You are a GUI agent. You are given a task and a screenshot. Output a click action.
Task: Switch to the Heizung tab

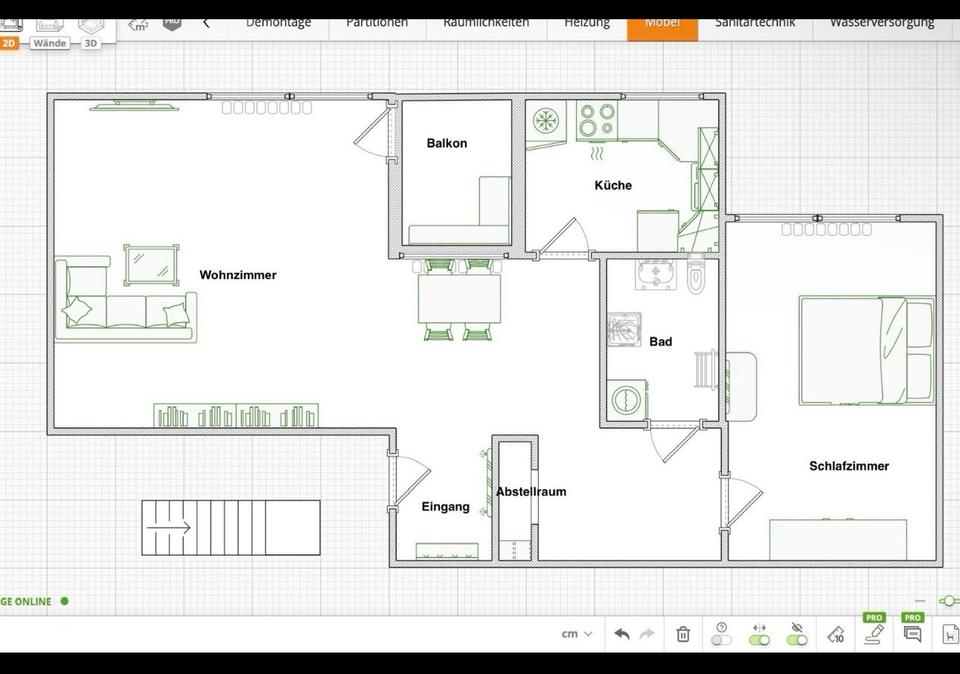(587, 23)
